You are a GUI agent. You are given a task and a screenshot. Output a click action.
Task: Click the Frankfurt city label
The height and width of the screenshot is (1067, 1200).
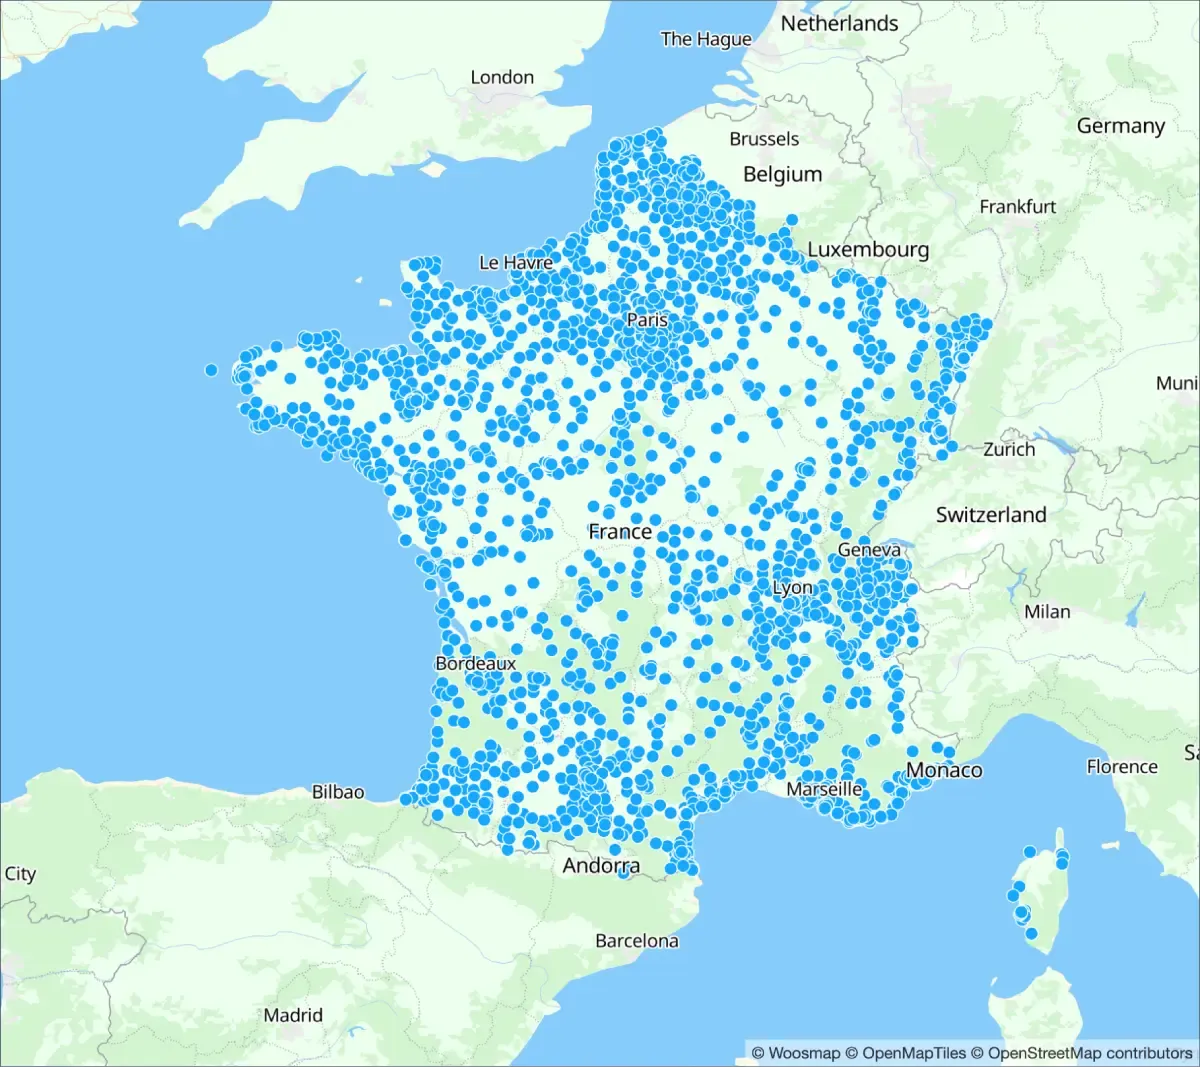coord(1017,206)
